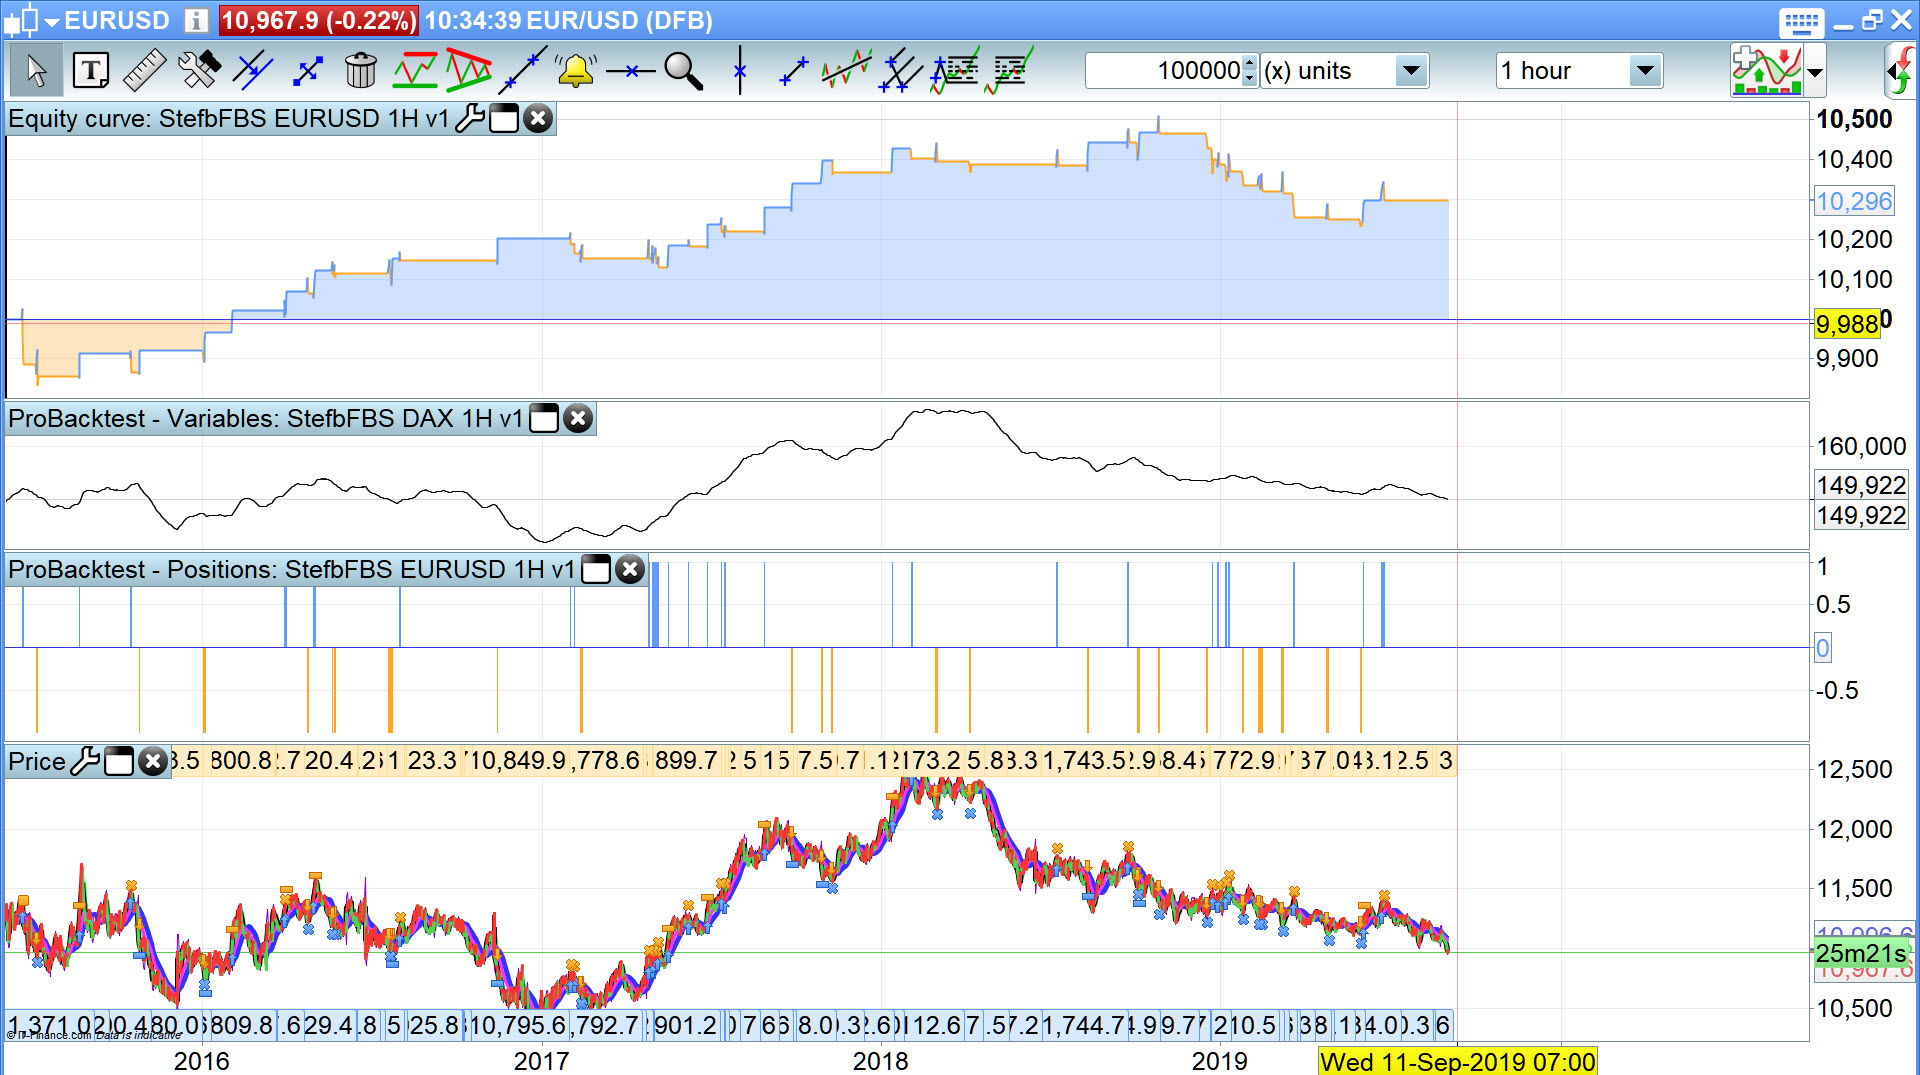Select the ruler measurement tool
This screenshot has height=1075, width=1920.
[145, 71]
